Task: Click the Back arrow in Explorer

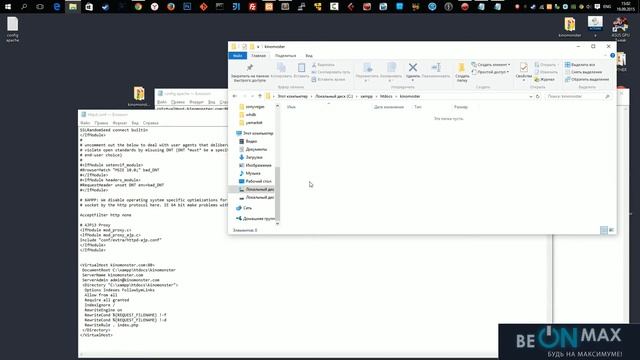Action: [235, 96]
